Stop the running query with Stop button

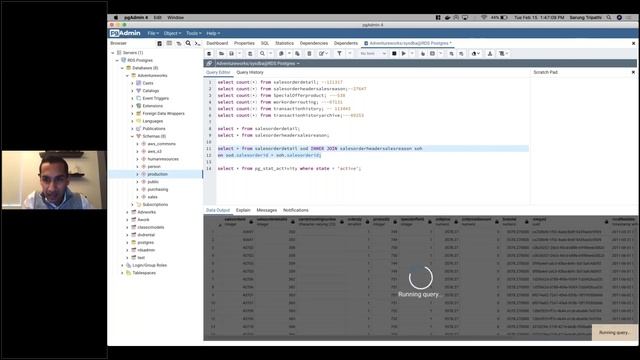(x=394, y=53)
